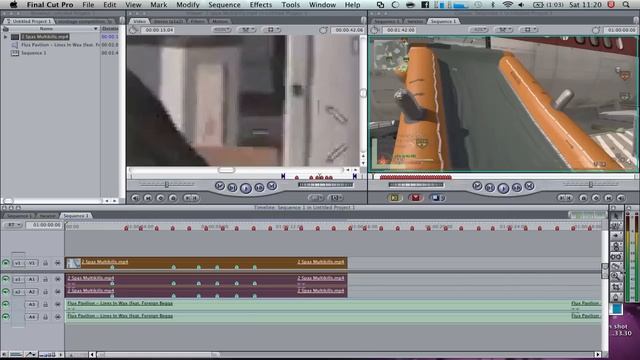Screen dimensions: 640x360
Task: Open the Mark menu
Action: (158, 5)
